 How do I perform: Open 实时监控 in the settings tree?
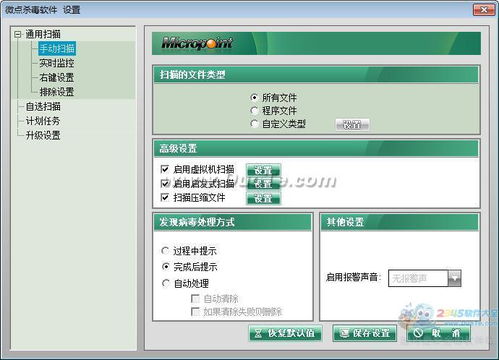57,63
